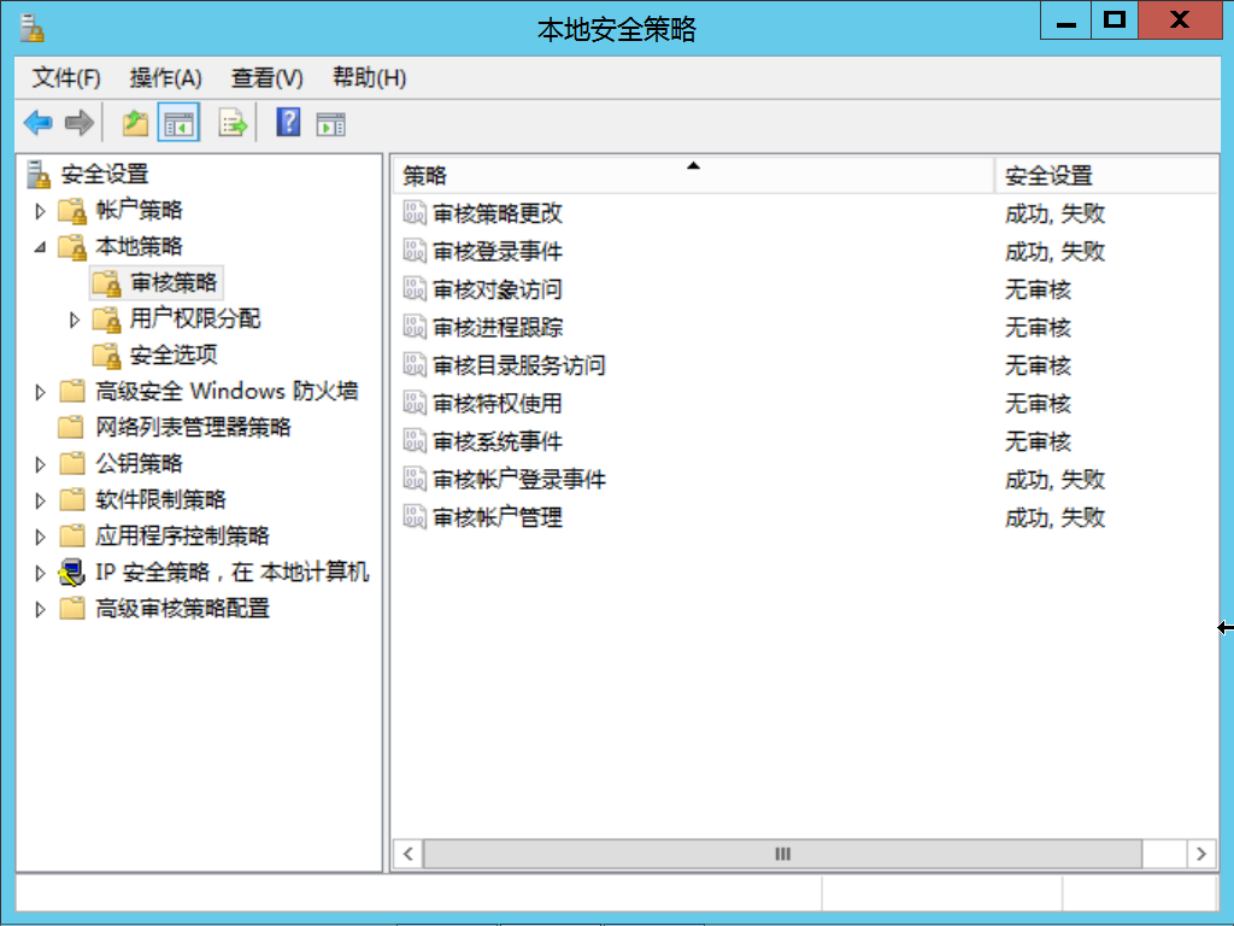Select the 审核帐户管理 policy name

pyautogui.click(x=497, y=517)
